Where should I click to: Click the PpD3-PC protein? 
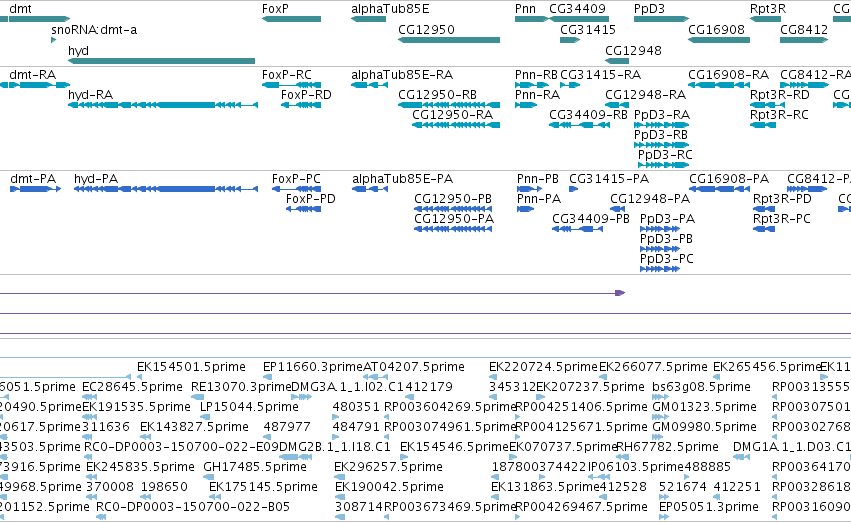click(660, 269)
